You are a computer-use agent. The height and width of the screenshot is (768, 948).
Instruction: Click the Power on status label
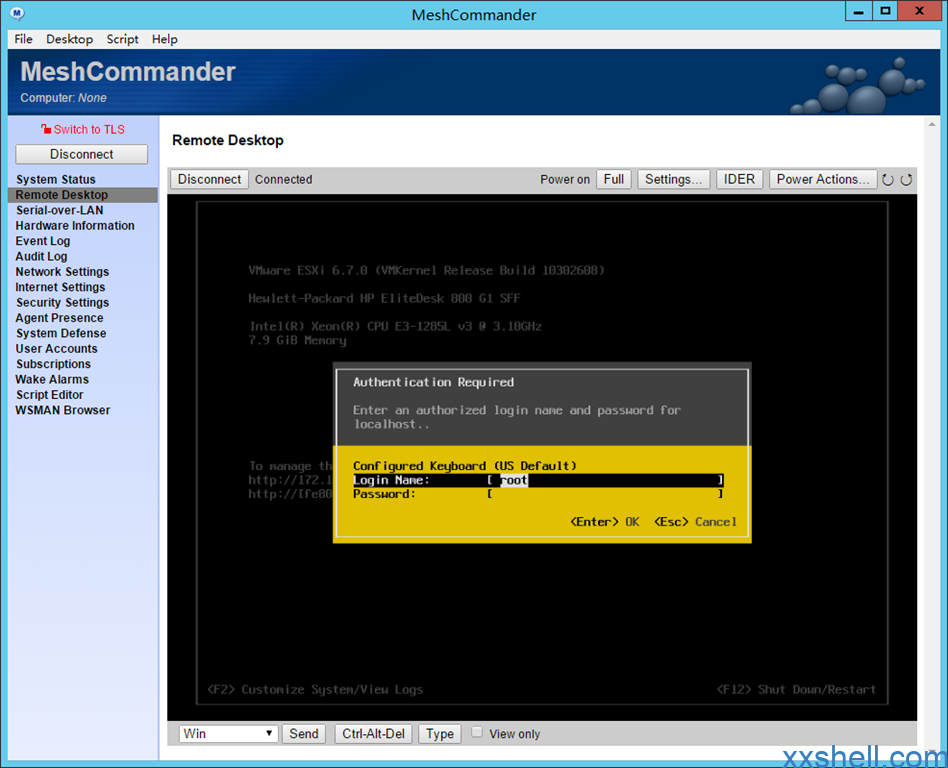tap(565, 180)
